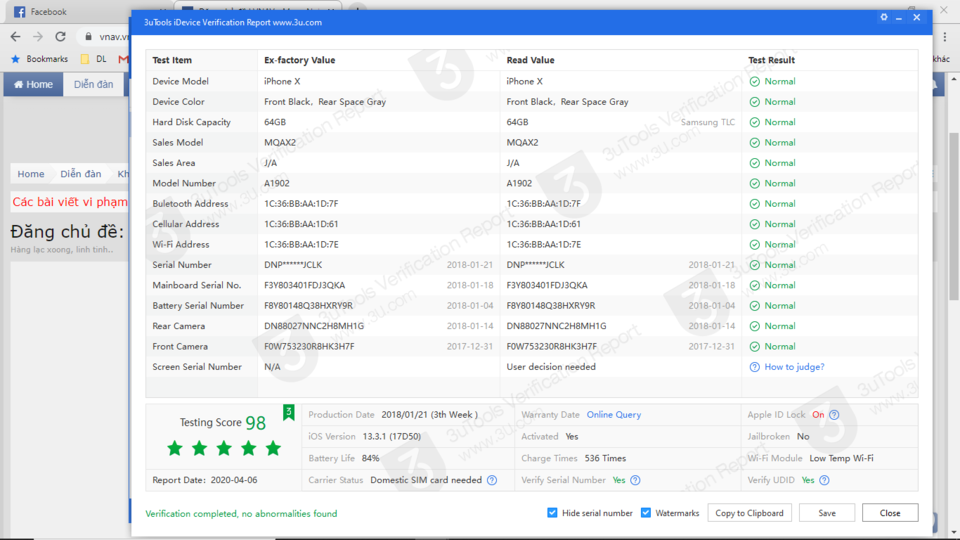
Task: Click the red Apple ID Lock On value
Action: click(x=818, y=414)
